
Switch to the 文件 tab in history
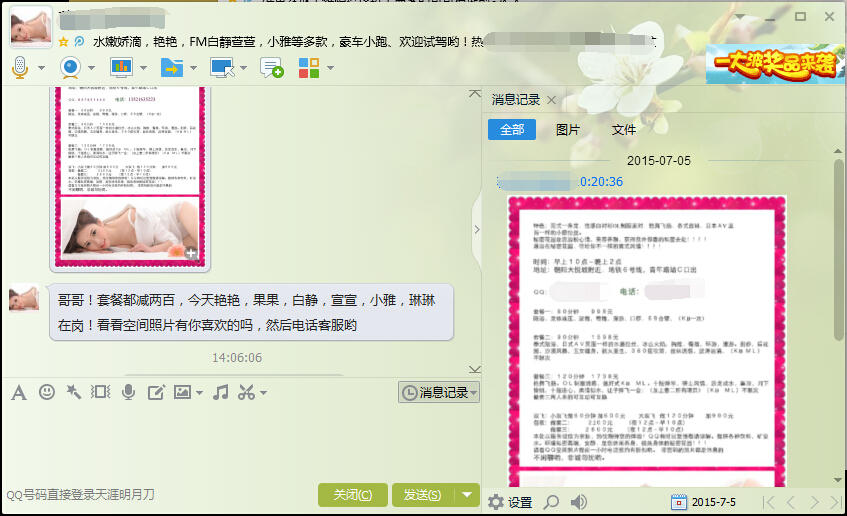(623, 130)
